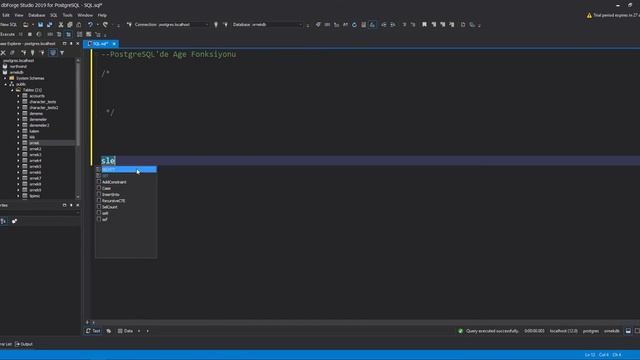Select the ornekdb database node
This screenshot has width=640, height=360.
point(16,72)
